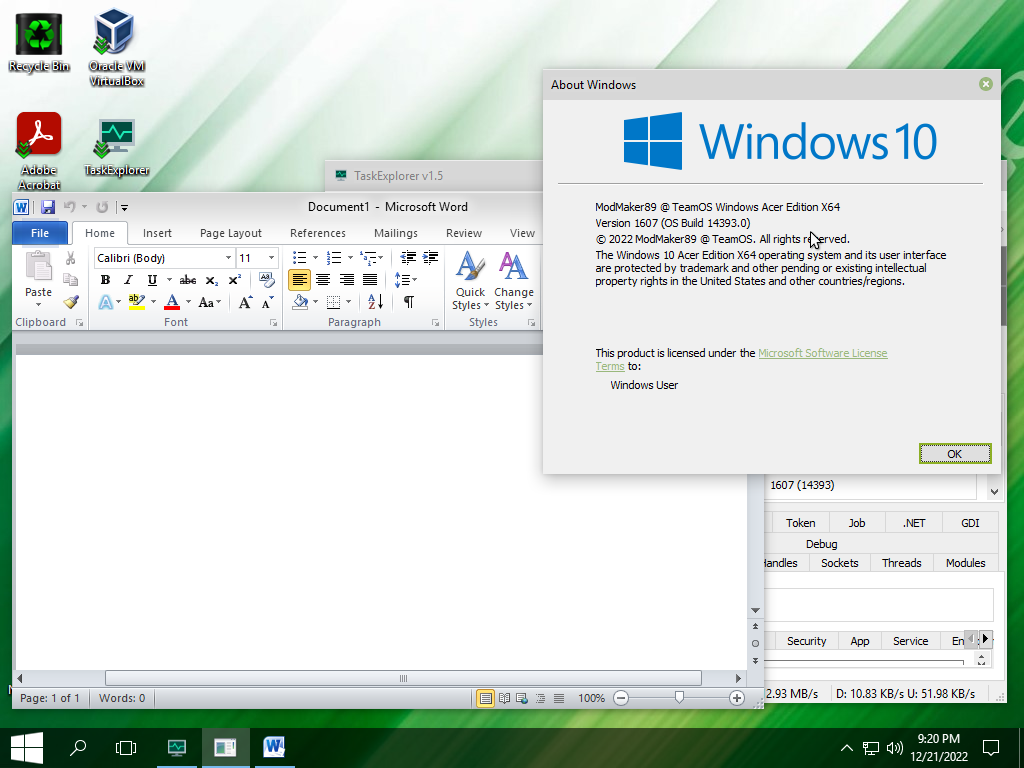1024x768 pixels.
Task: Switch to the Page Layout ribbon tab
Action: [231, 233]
